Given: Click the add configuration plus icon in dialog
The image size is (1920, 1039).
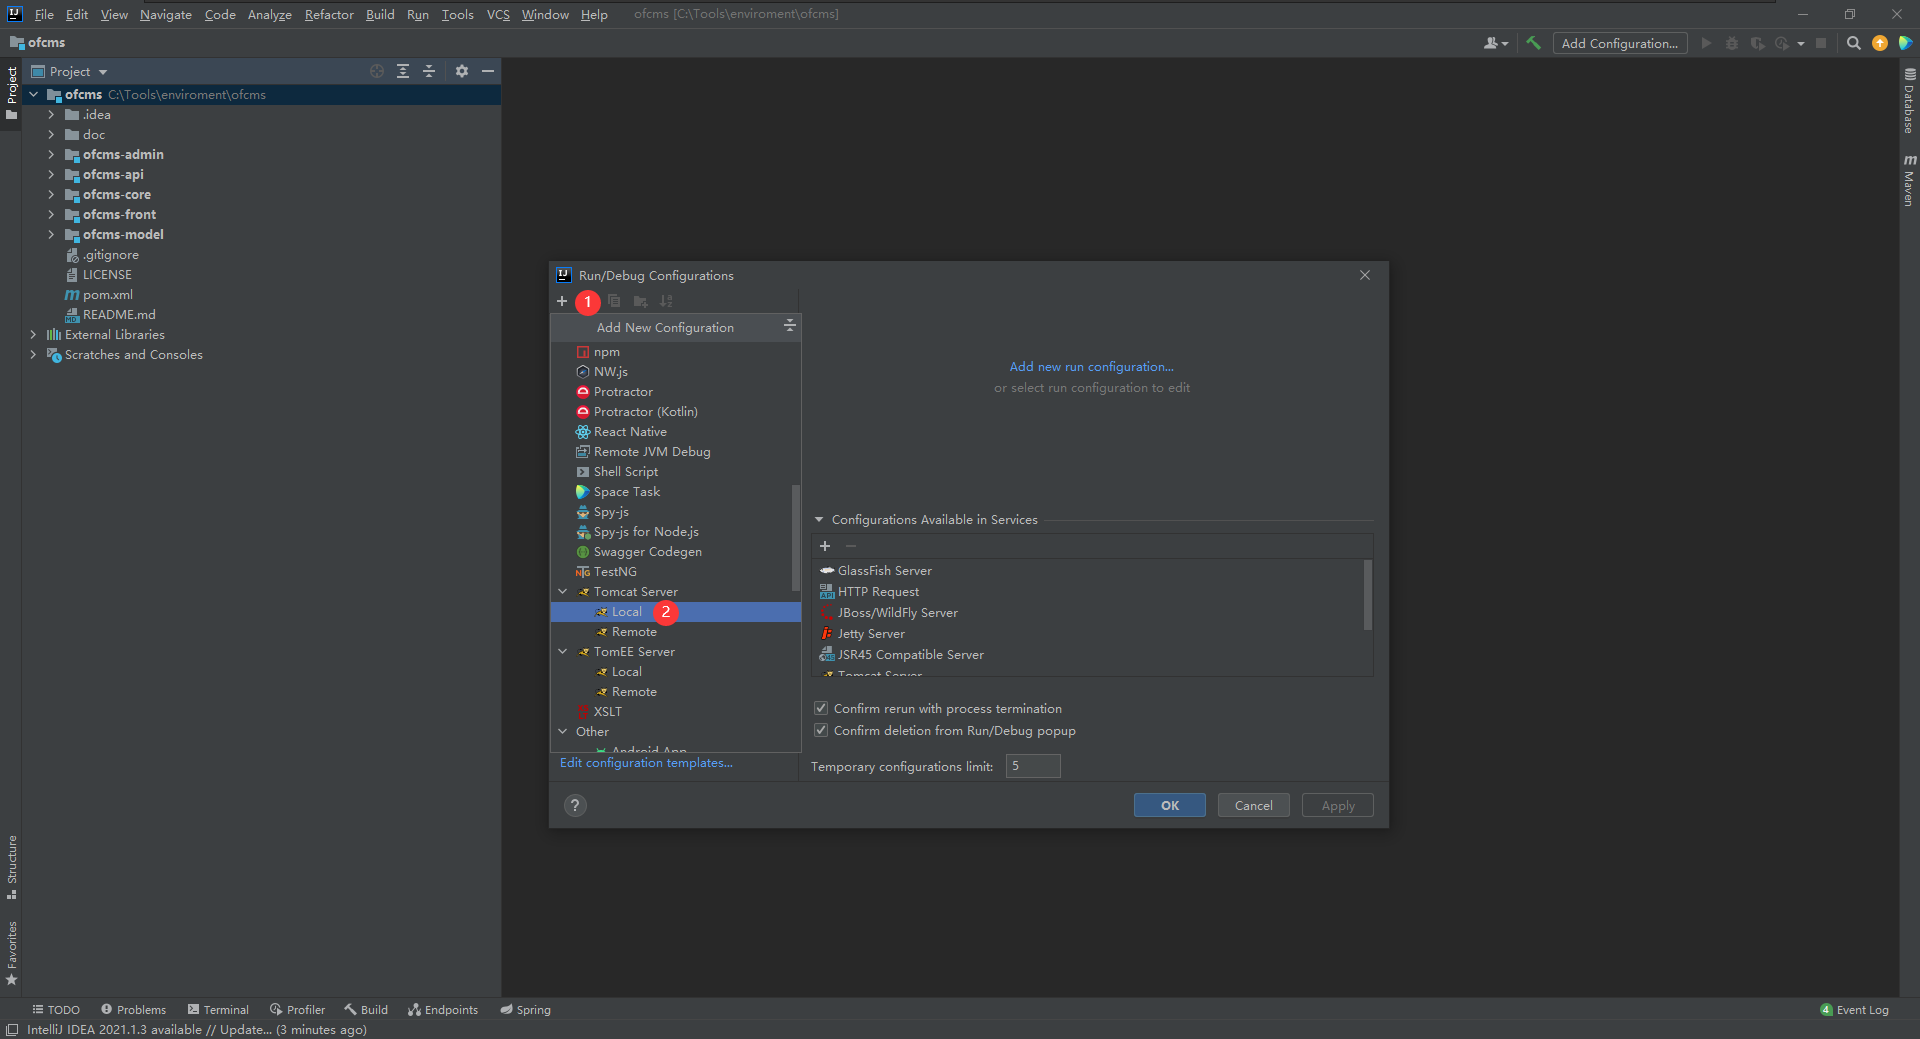Looking at the screenshot, I should click(562, 301).
